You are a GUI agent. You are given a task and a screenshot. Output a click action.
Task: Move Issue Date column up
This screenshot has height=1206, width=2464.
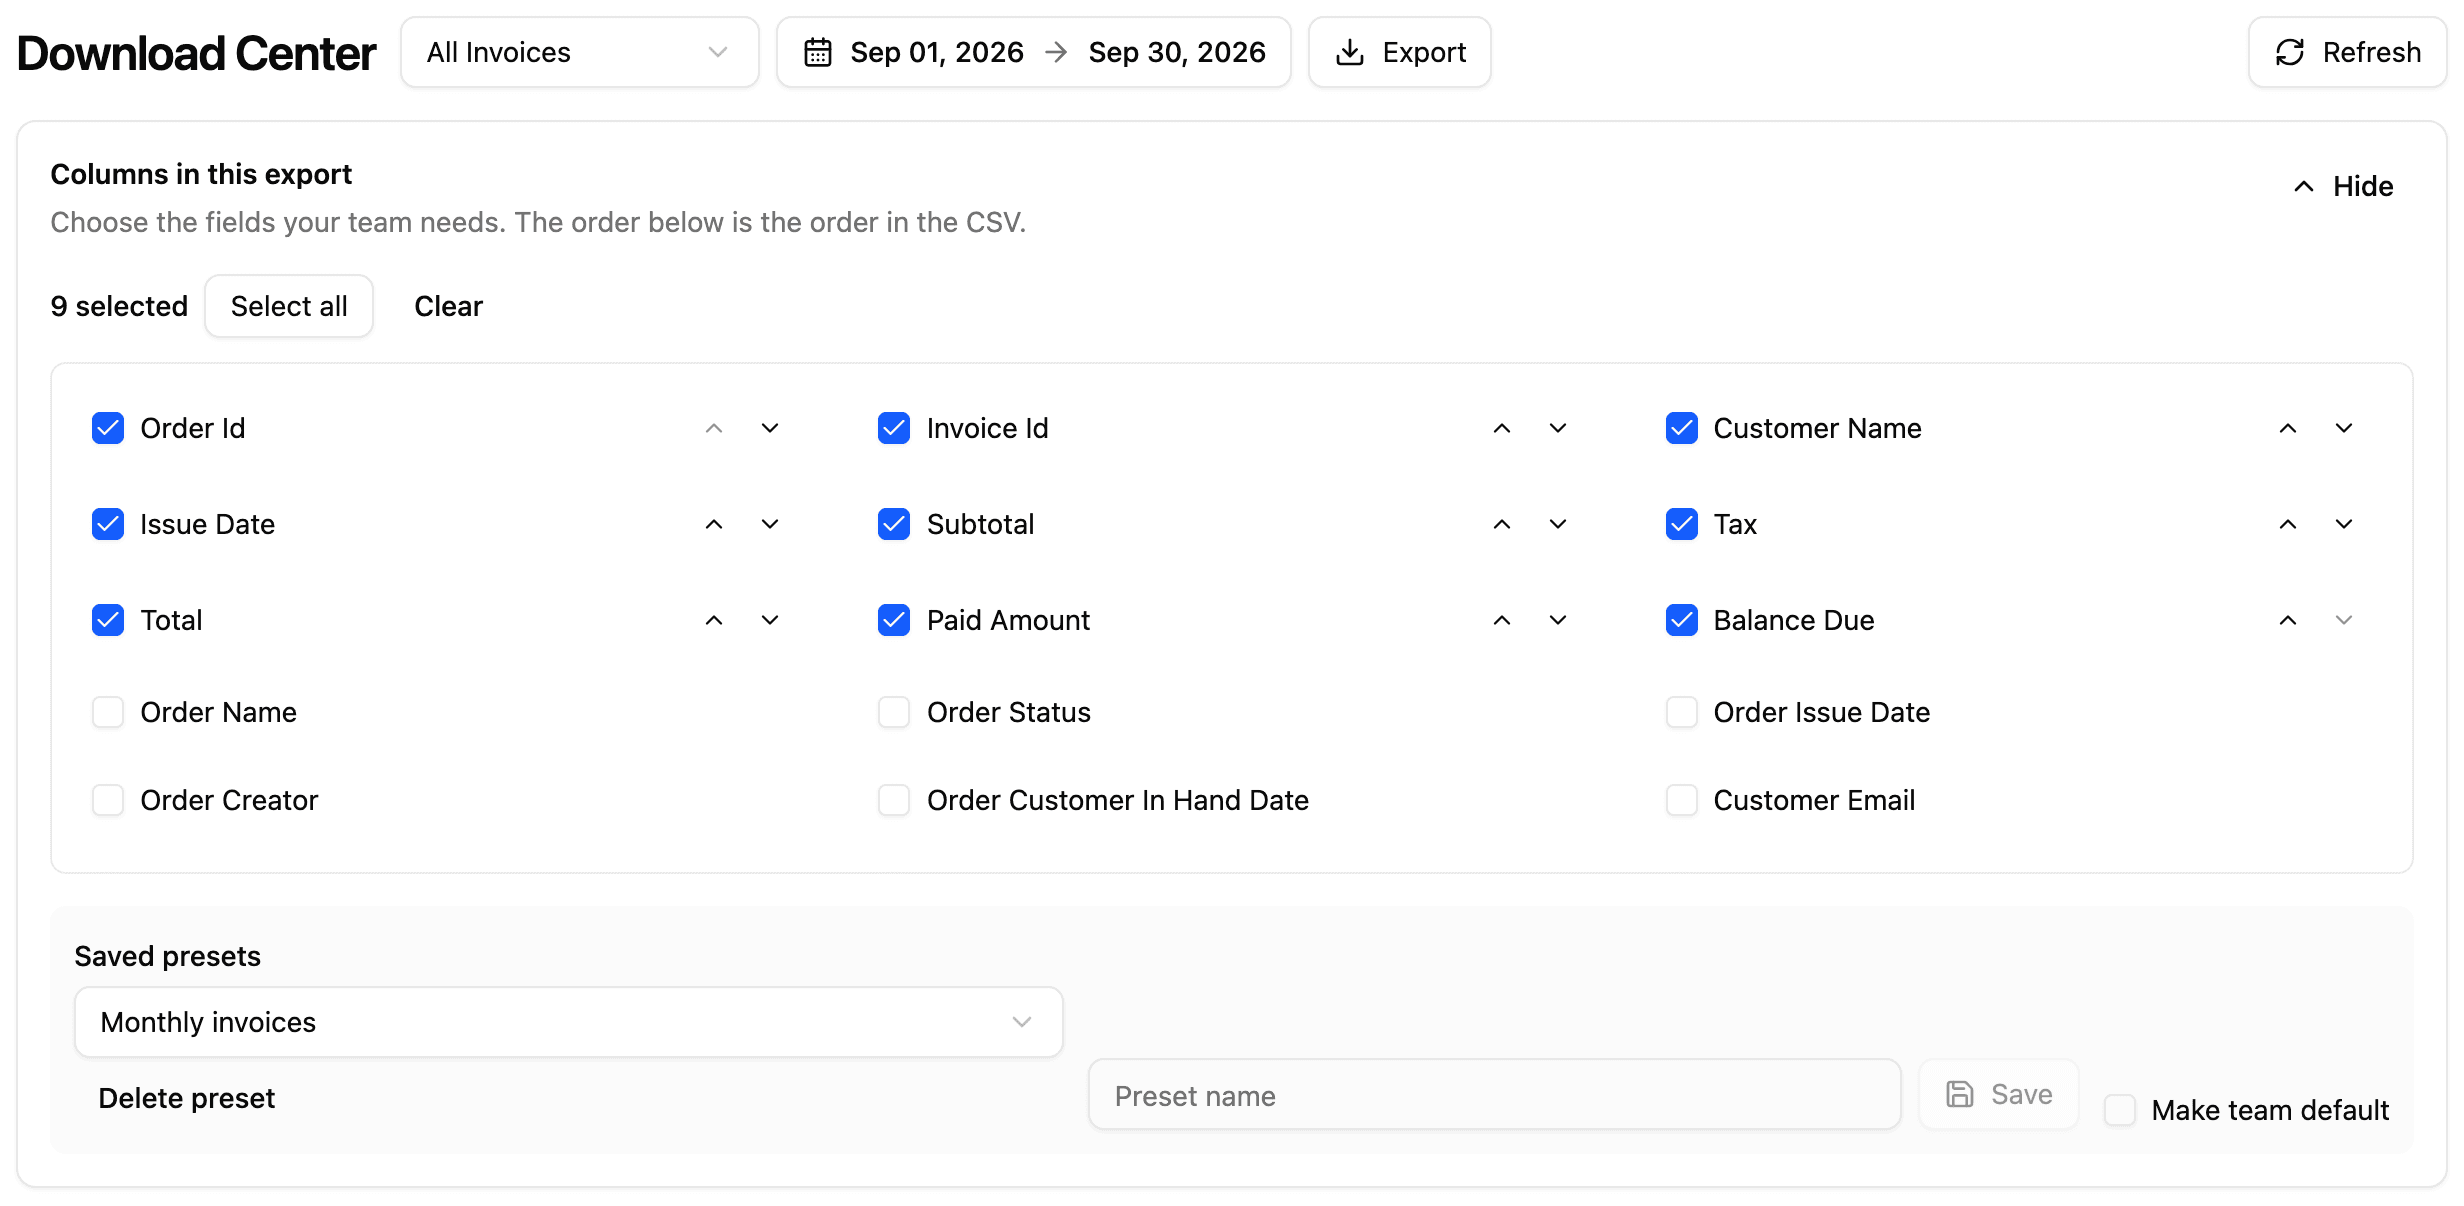(x=714, y=524)
